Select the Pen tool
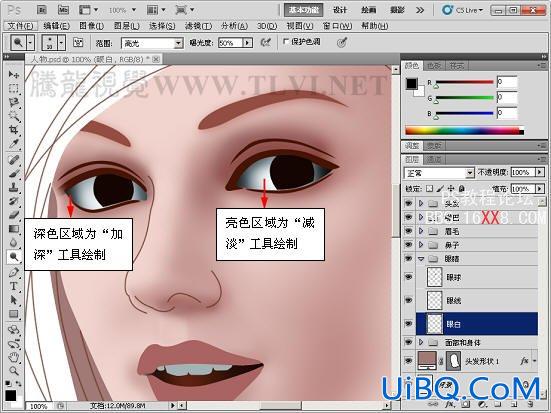 point(14,272)
